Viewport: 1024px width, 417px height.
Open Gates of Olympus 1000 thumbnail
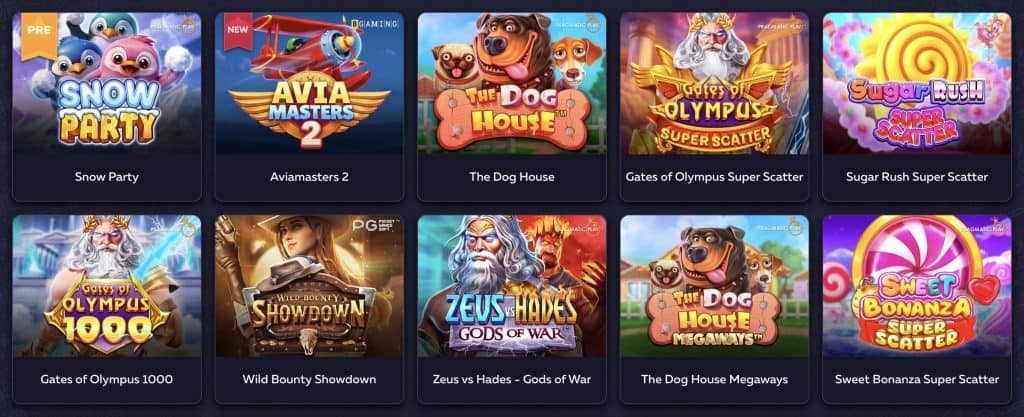coord(106,286)
